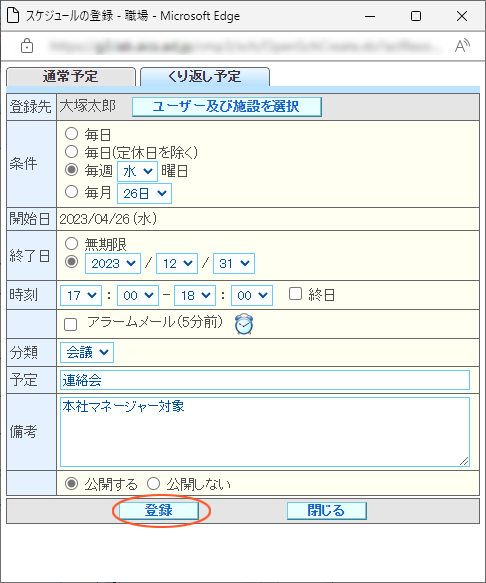Viewport: 486px width, 583px height.
Task: Switch to the 通常予定 tab
Action: [x=71, y=77]
